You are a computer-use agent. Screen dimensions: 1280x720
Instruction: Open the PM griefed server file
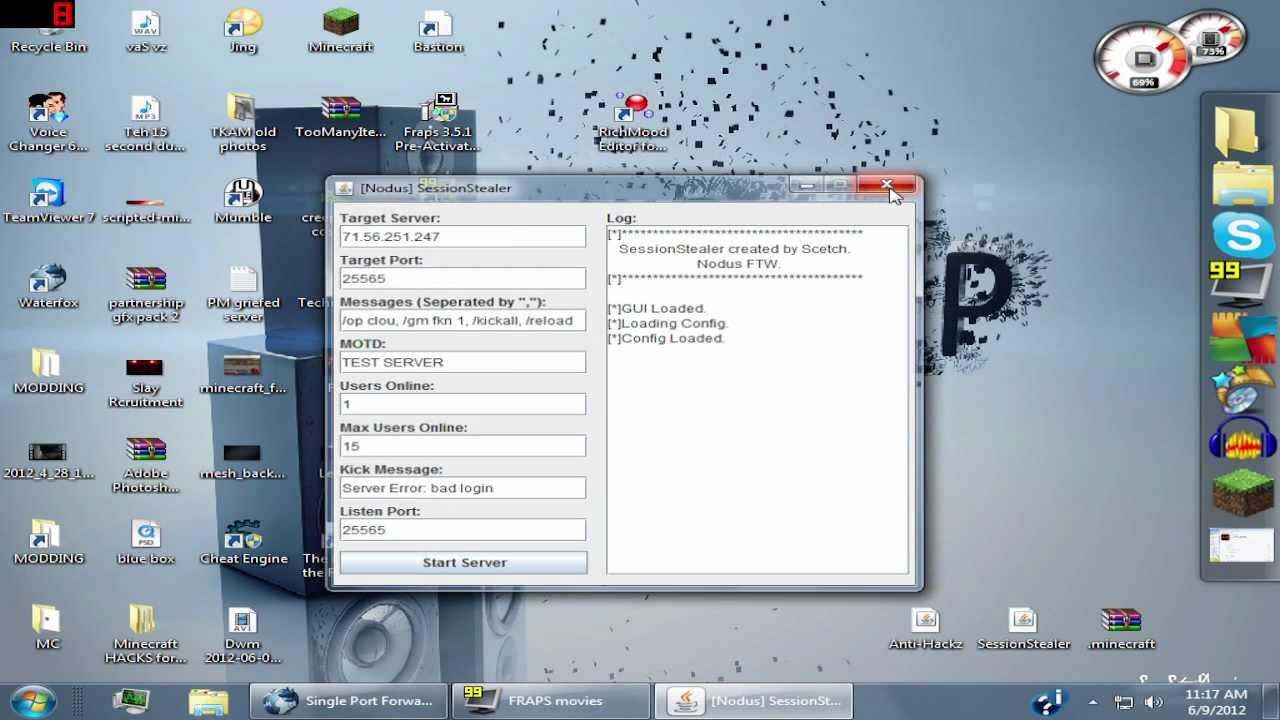(x=243, y=293)
